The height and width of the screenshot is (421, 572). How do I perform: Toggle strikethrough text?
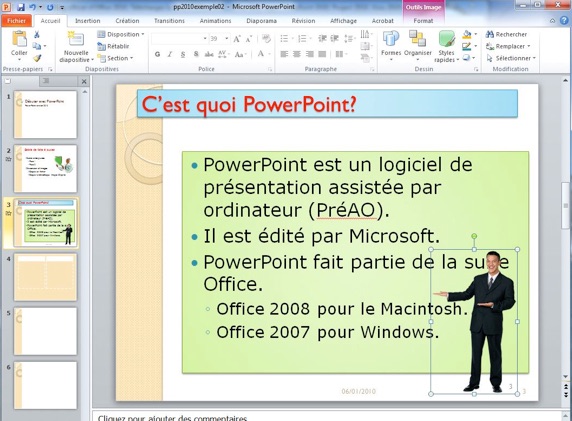click(x=209, y=54)
